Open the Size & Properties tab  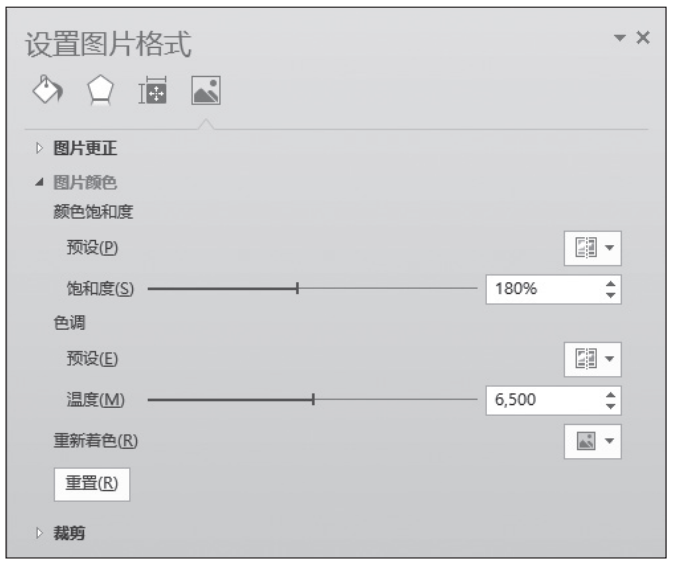pyautogui.click(x=152, y=90)
